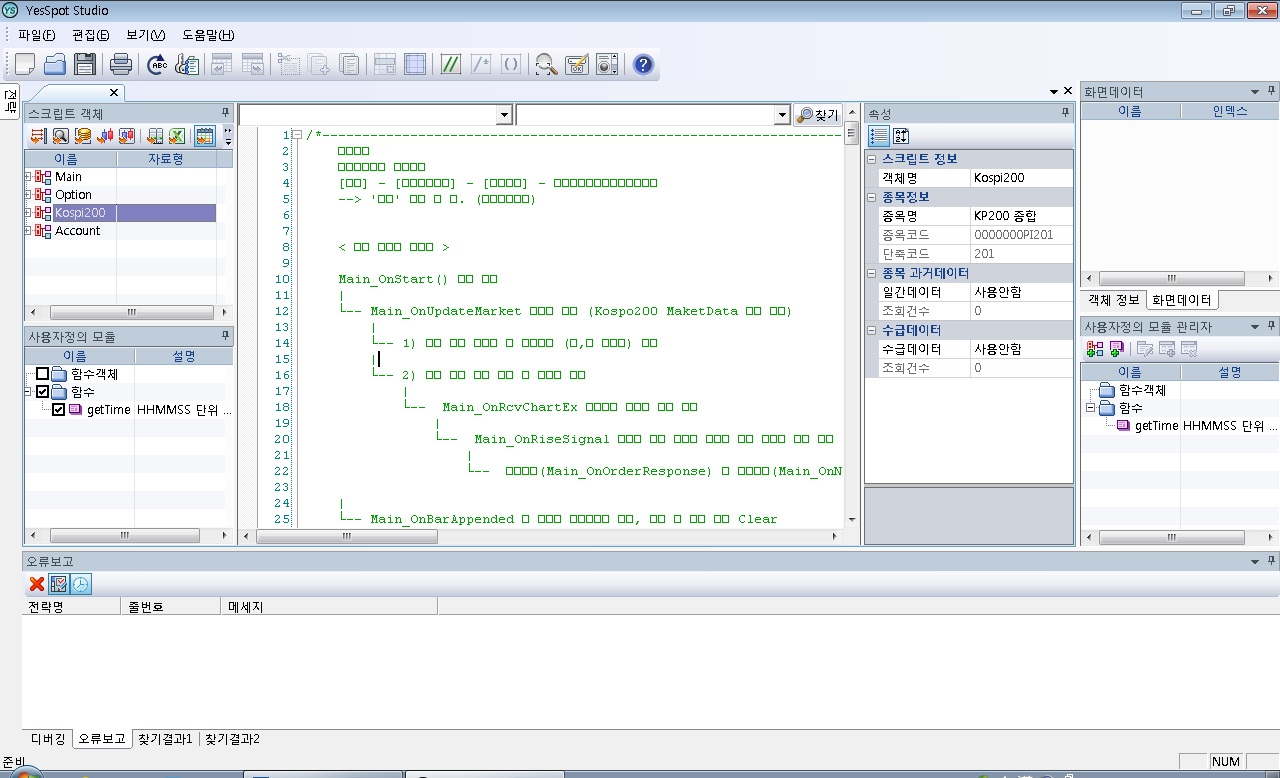Open the left combo box above code editor

pos(504,115)
